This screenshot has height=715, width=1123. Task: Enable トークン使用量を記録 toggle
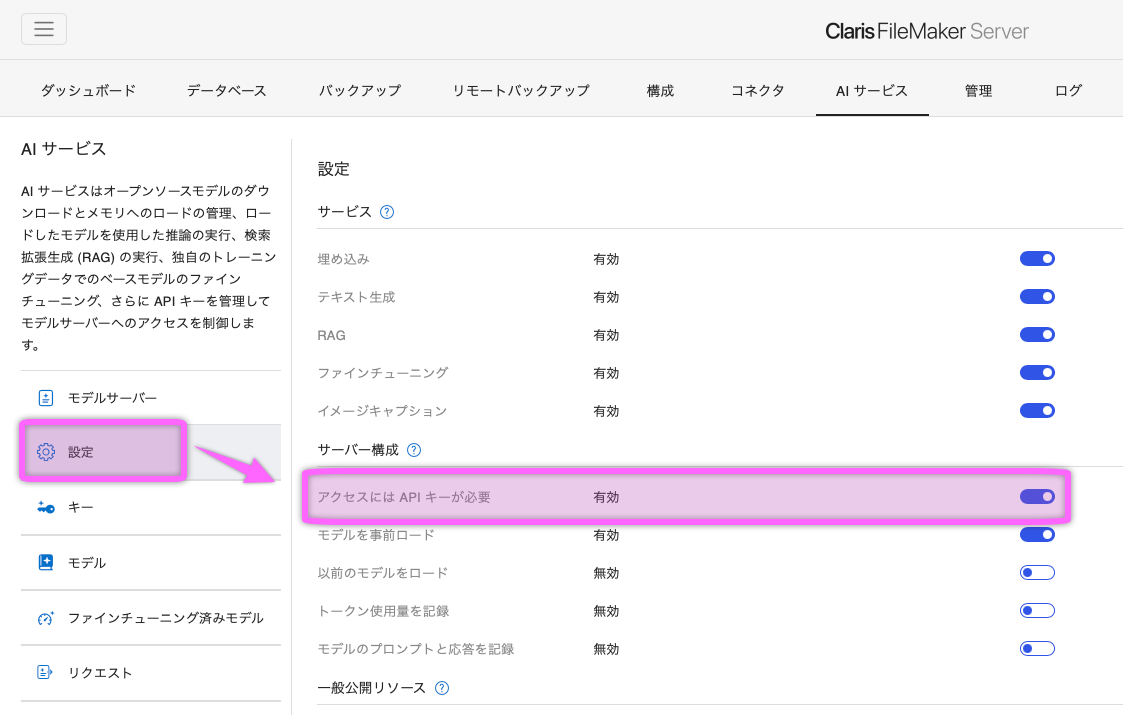1037,610
